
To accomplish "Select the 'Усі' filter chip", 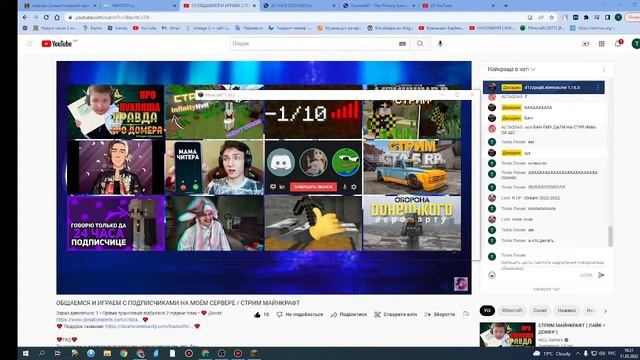I will point(487,311).
